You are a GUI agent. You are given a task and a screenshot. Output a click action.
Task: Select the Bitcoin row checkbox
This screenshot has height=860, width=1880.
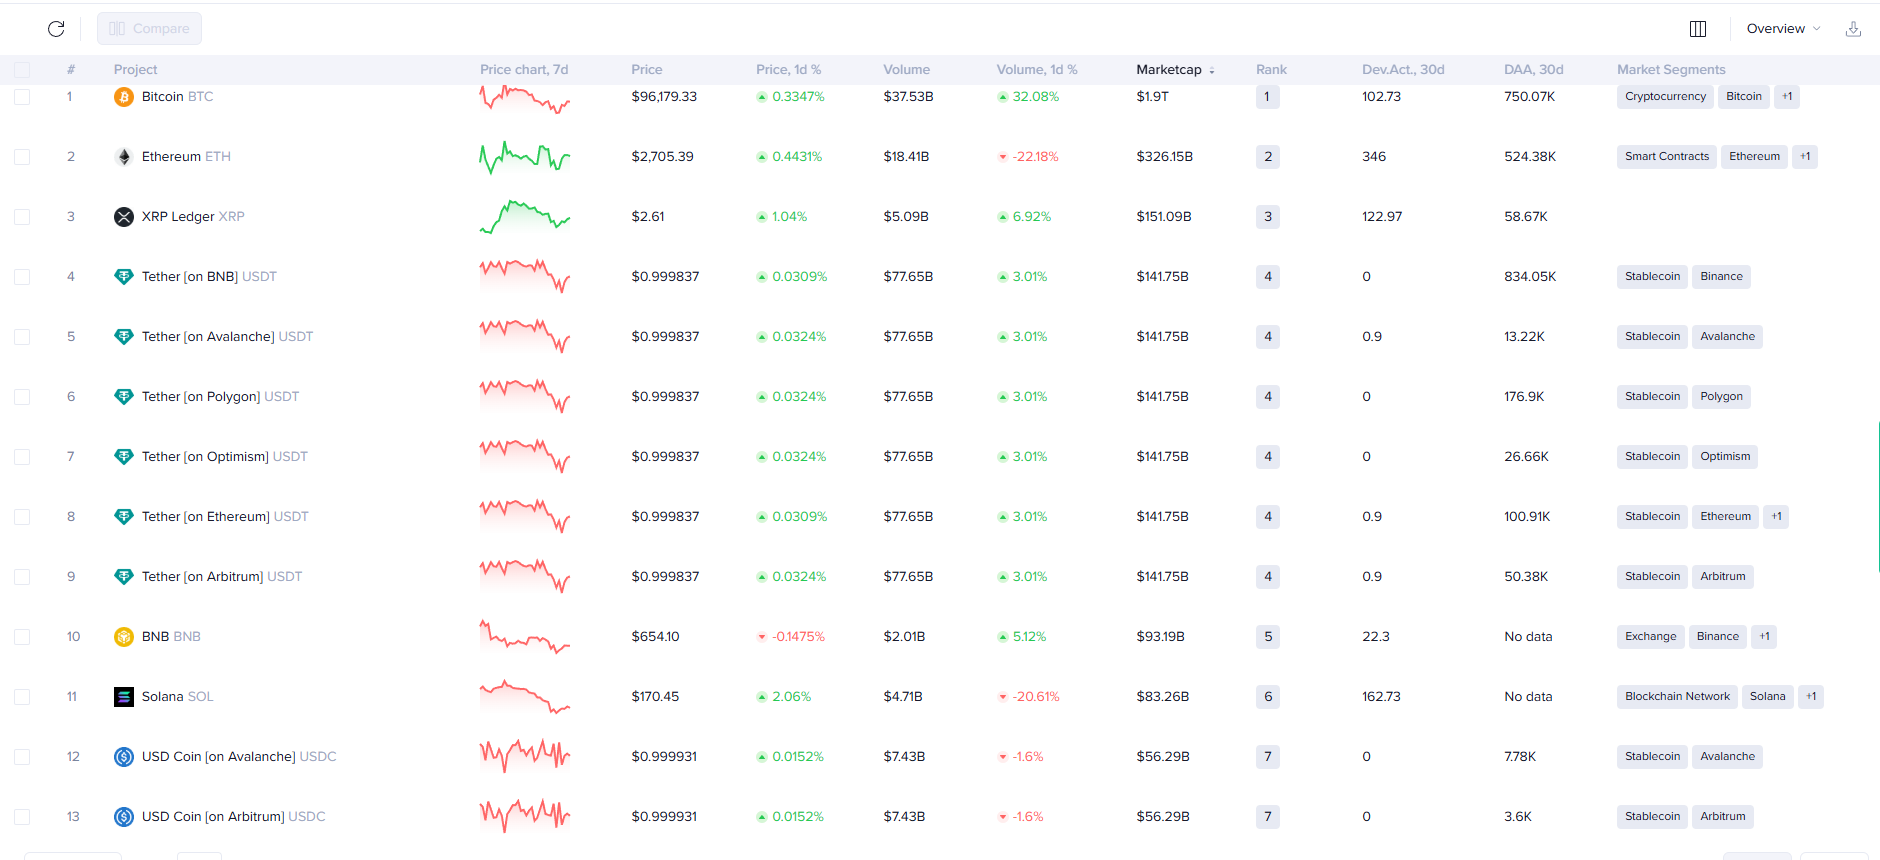[22, 97]
